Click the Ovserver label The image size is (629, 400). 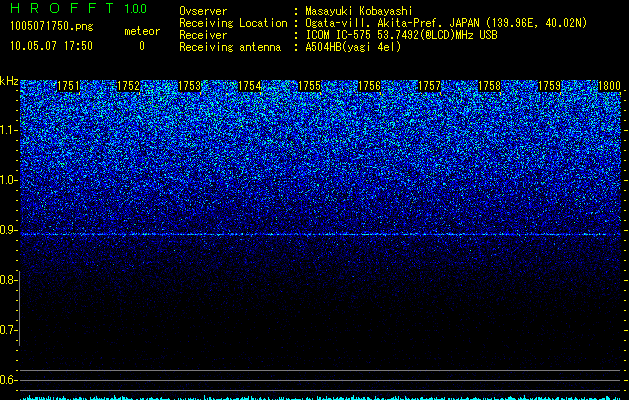(x=203, y=11)
